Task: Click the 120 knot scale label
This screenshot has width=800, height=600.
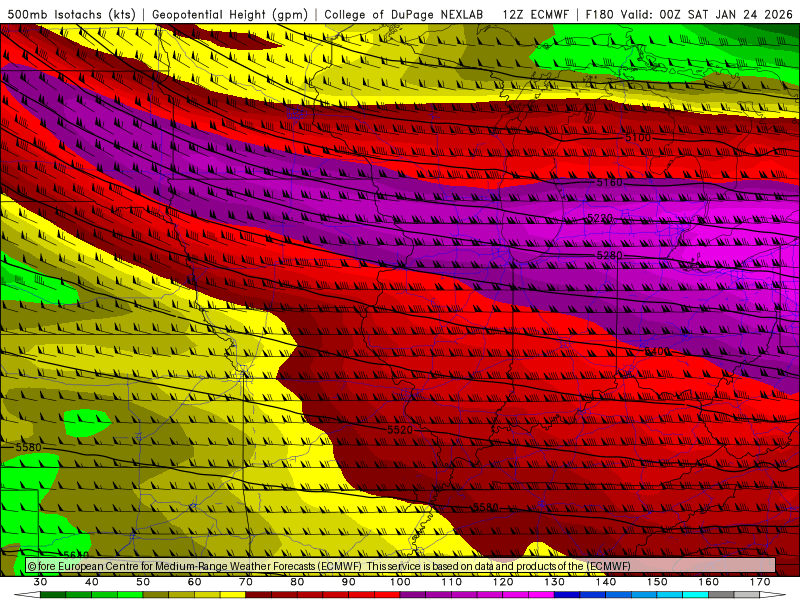Action: click(503, 582)
